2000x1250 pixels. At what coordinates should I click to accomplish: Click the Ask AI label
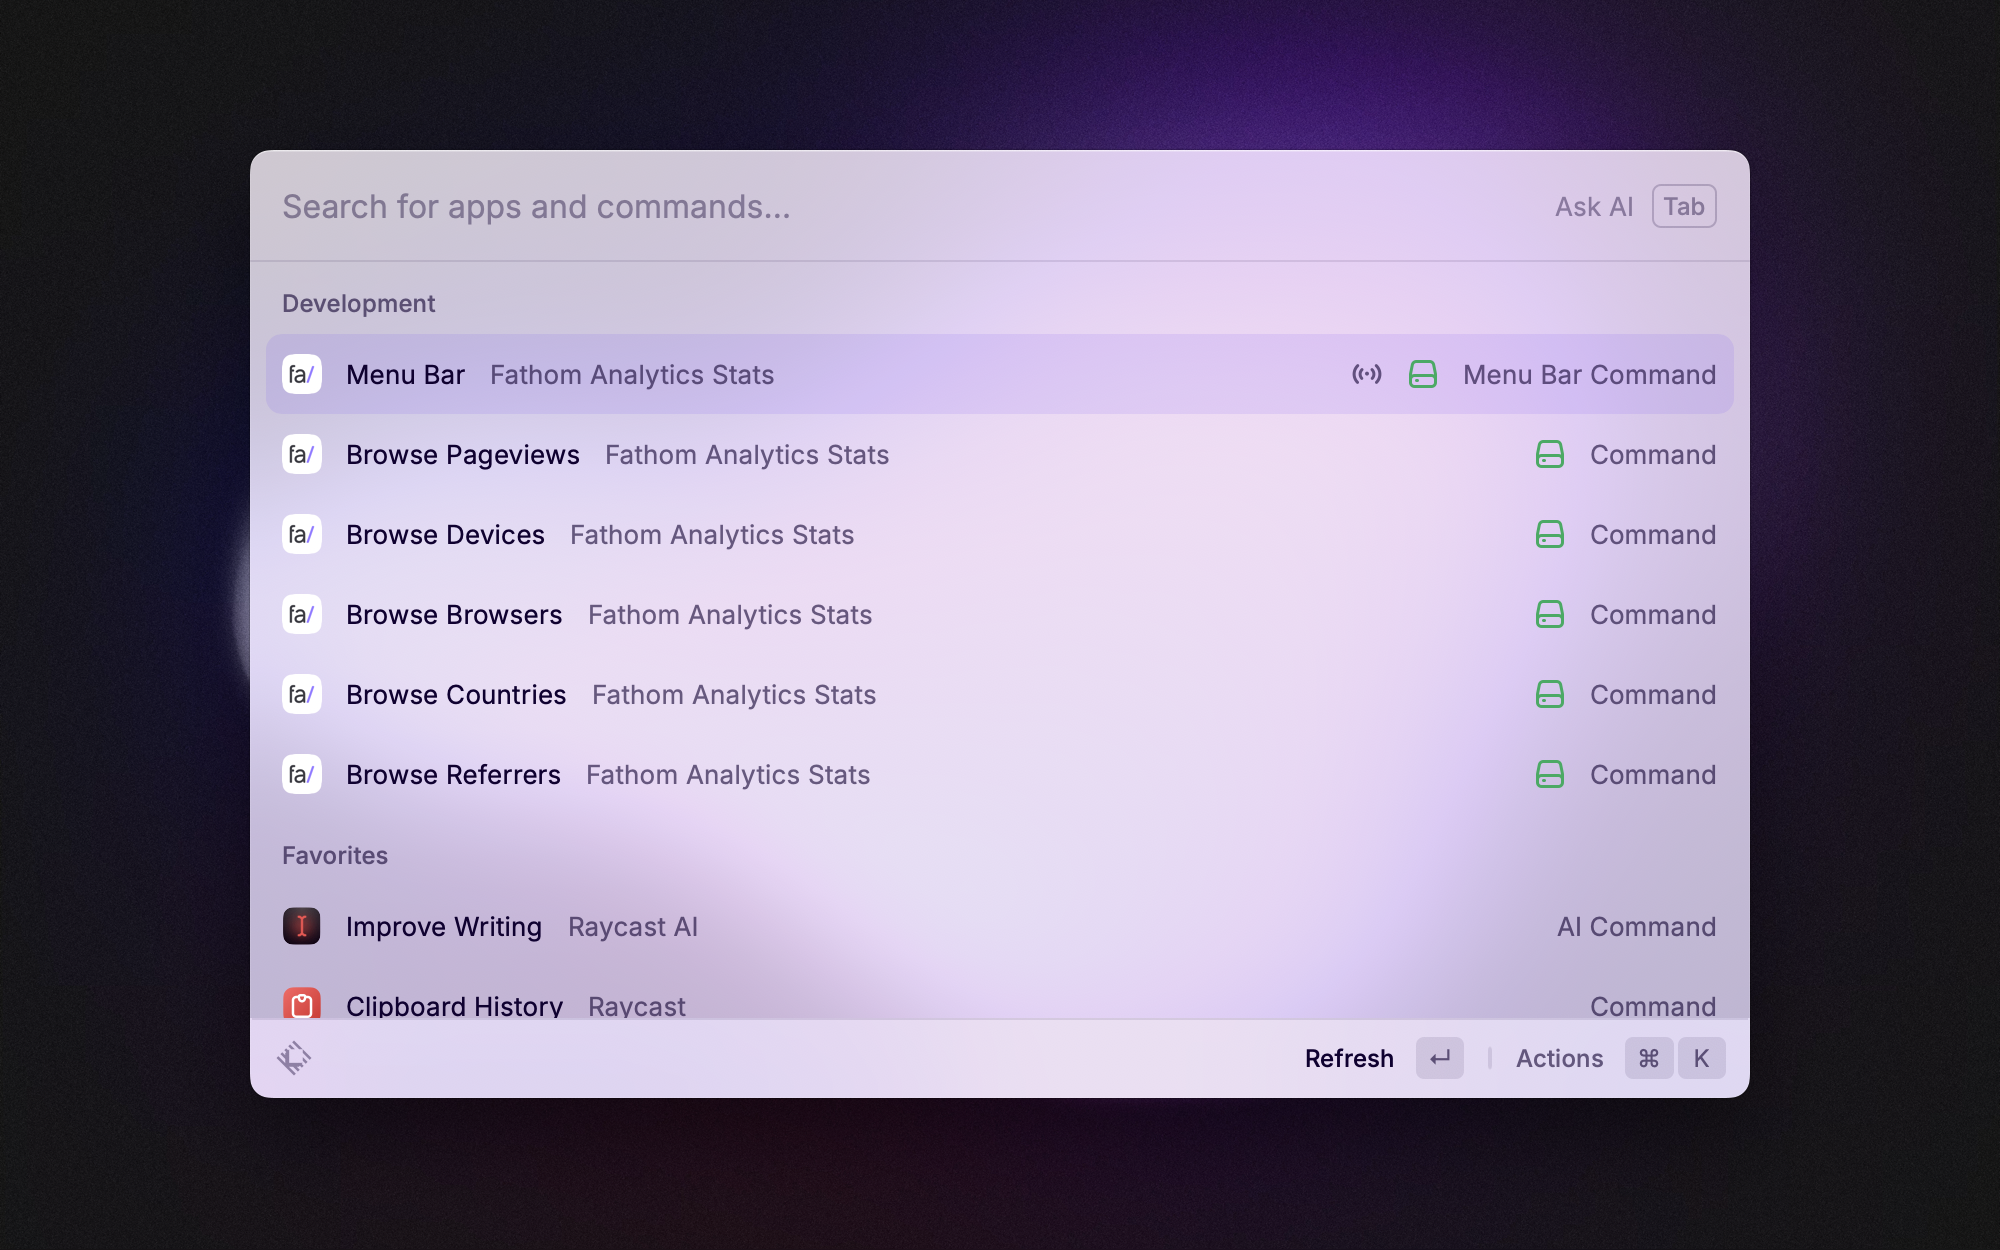(x=1593, y=207)
